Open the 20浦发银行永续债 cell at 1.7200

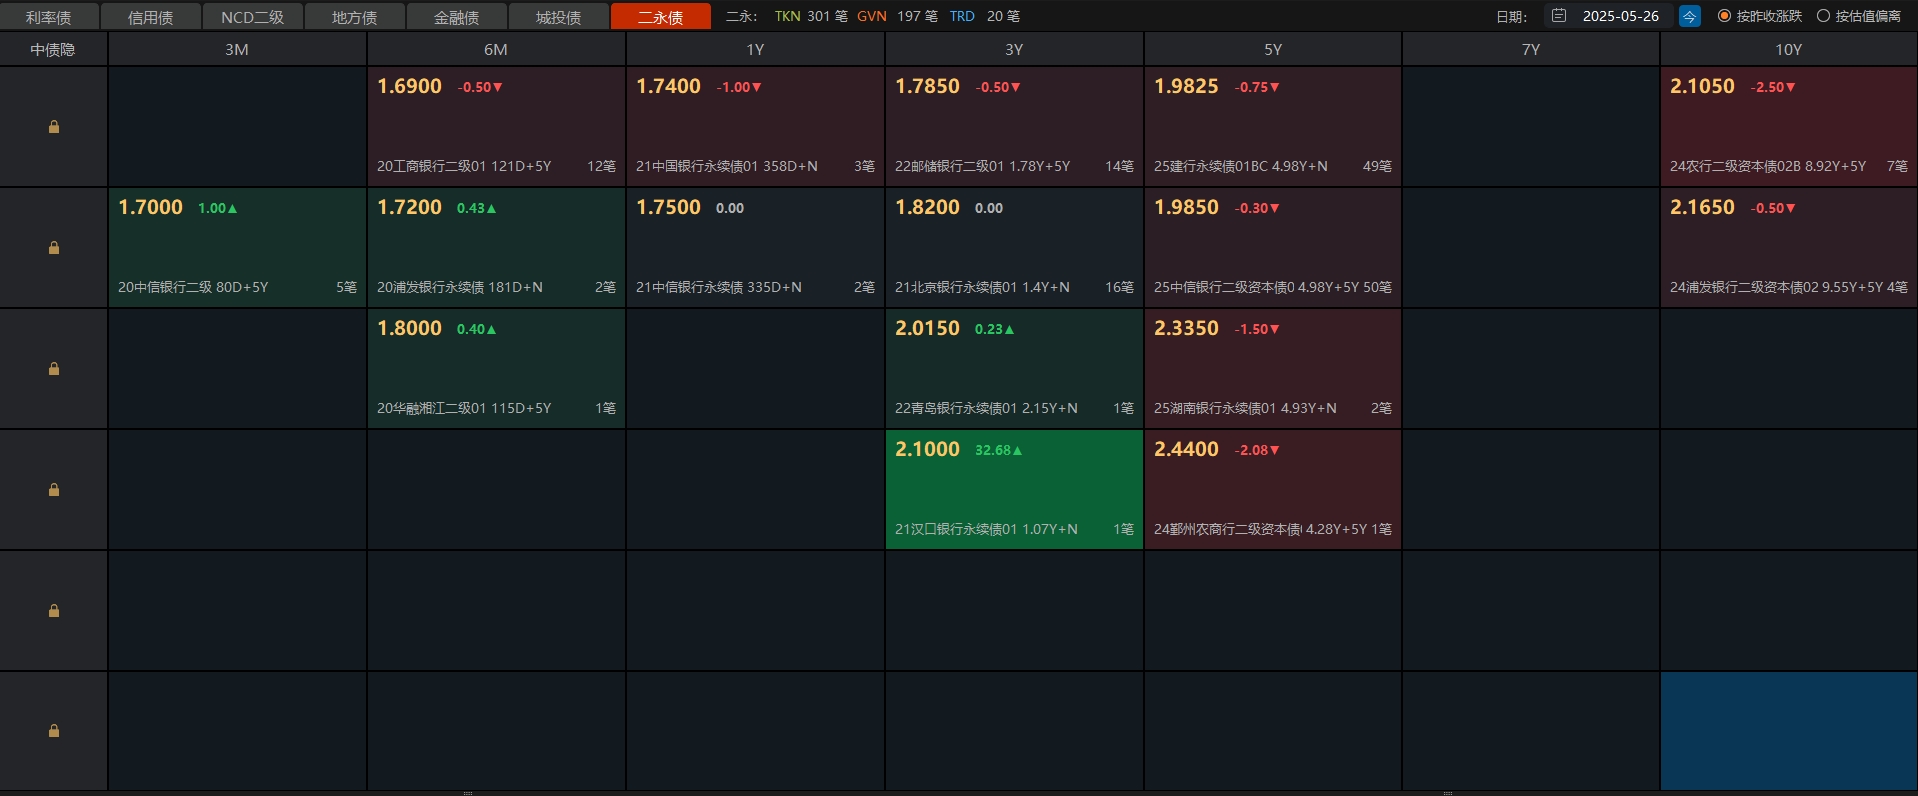click(x=496, y=247)
